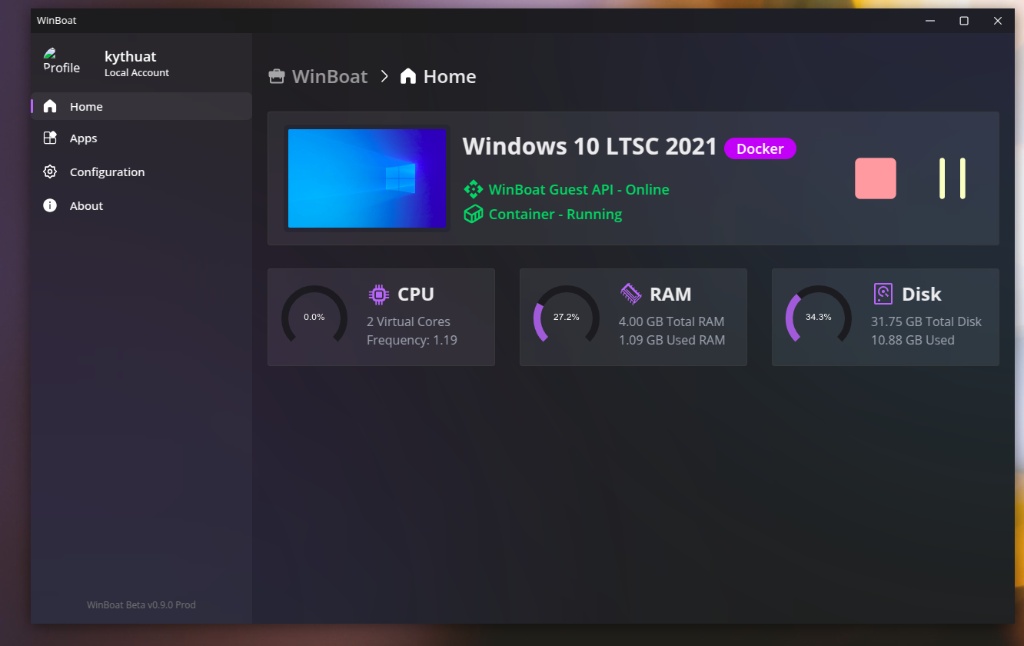Image resolution: width=1024 pixels, height=646 pixels.
Task: Click the '10.88 GB Used' text
Action: click(912, 340)
